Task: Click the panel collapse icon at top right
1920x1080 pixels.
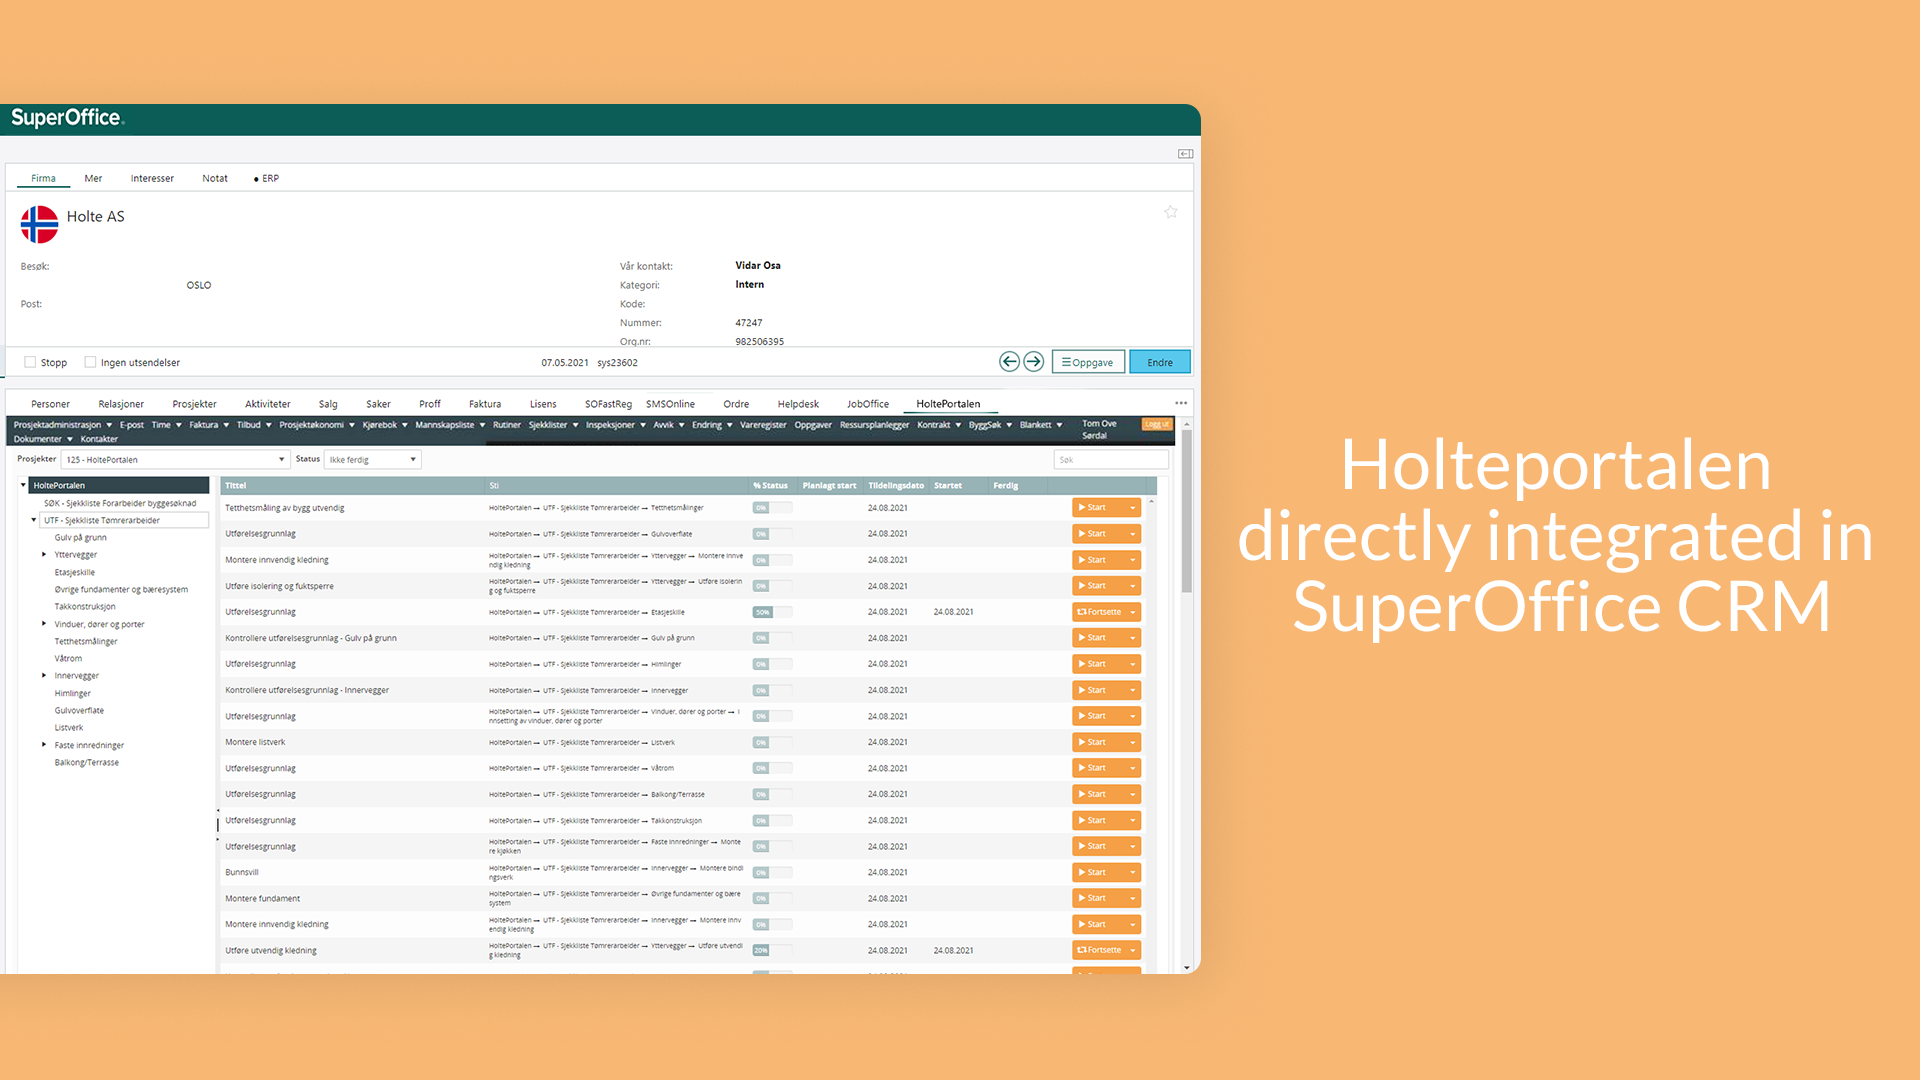Action: click(1185, 154)
